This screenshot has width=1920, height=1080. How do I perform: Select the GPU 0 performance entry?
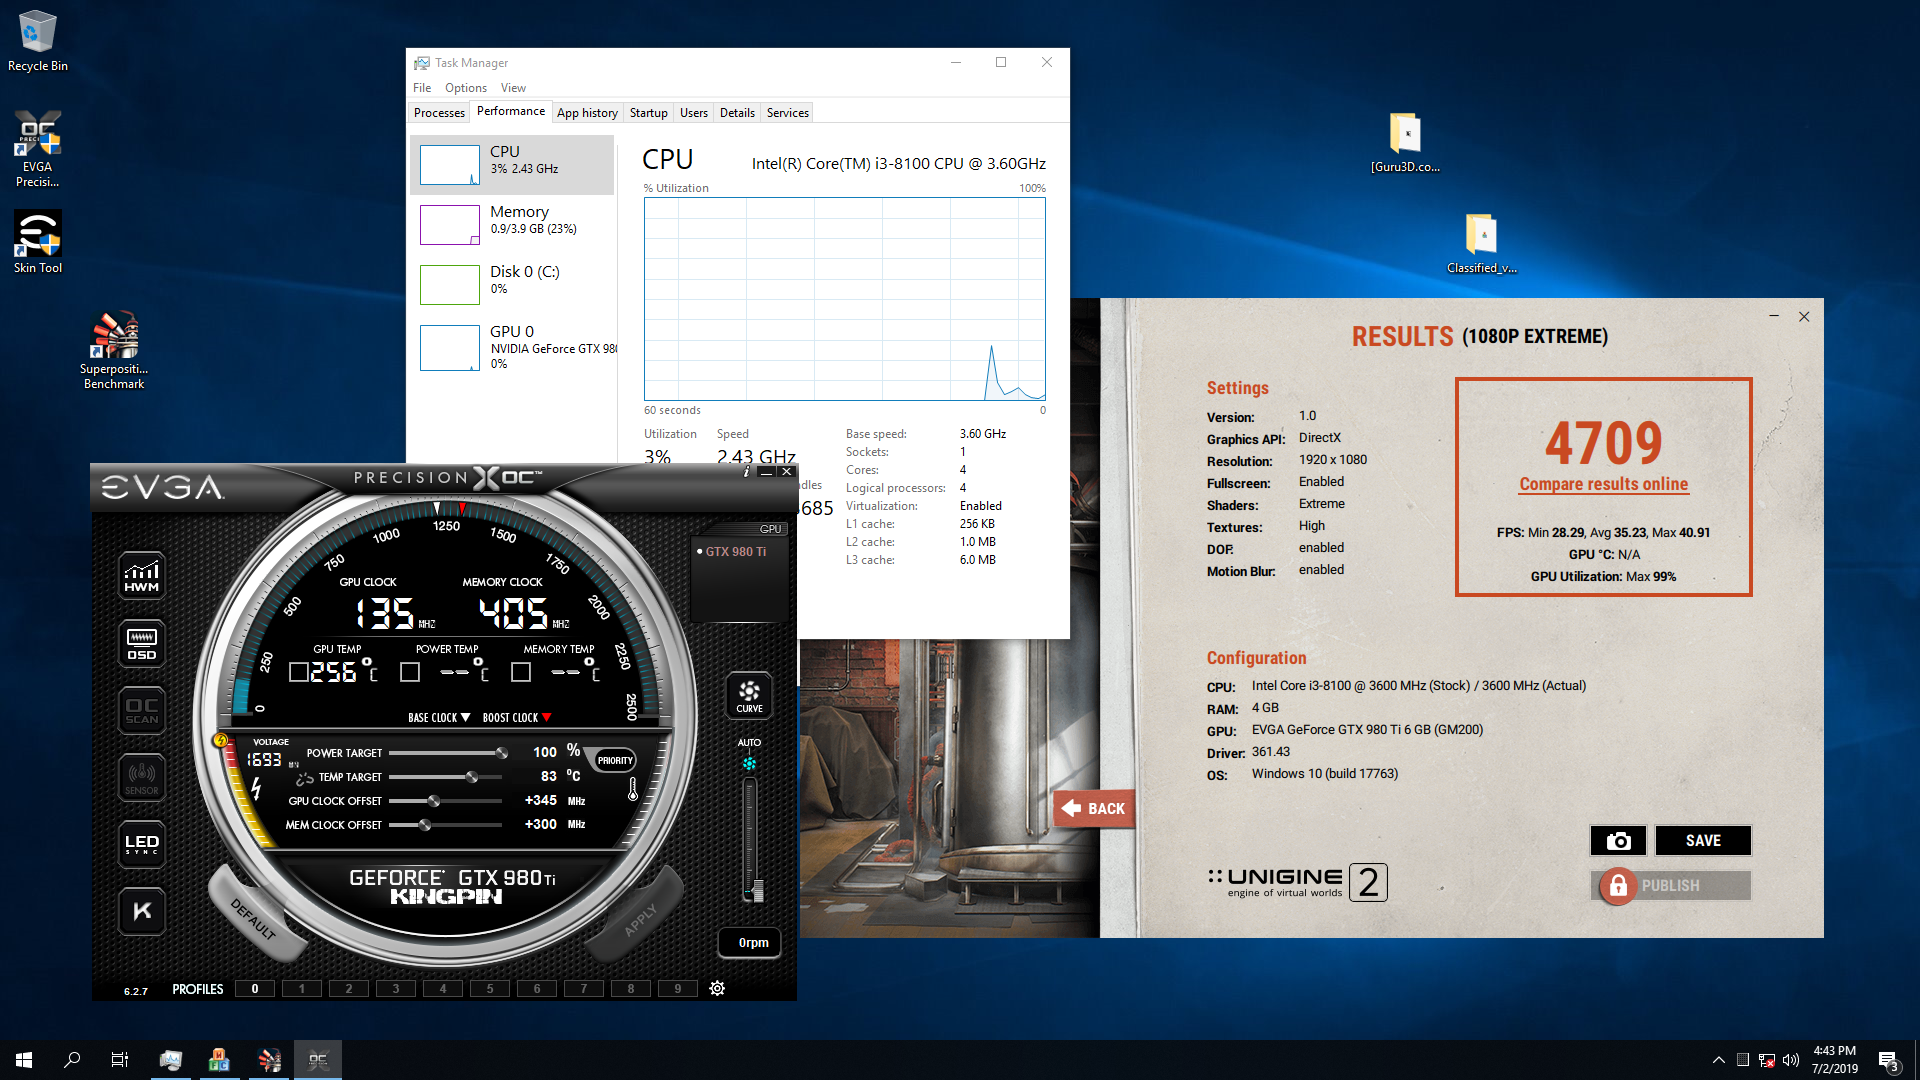pos(512,346)
